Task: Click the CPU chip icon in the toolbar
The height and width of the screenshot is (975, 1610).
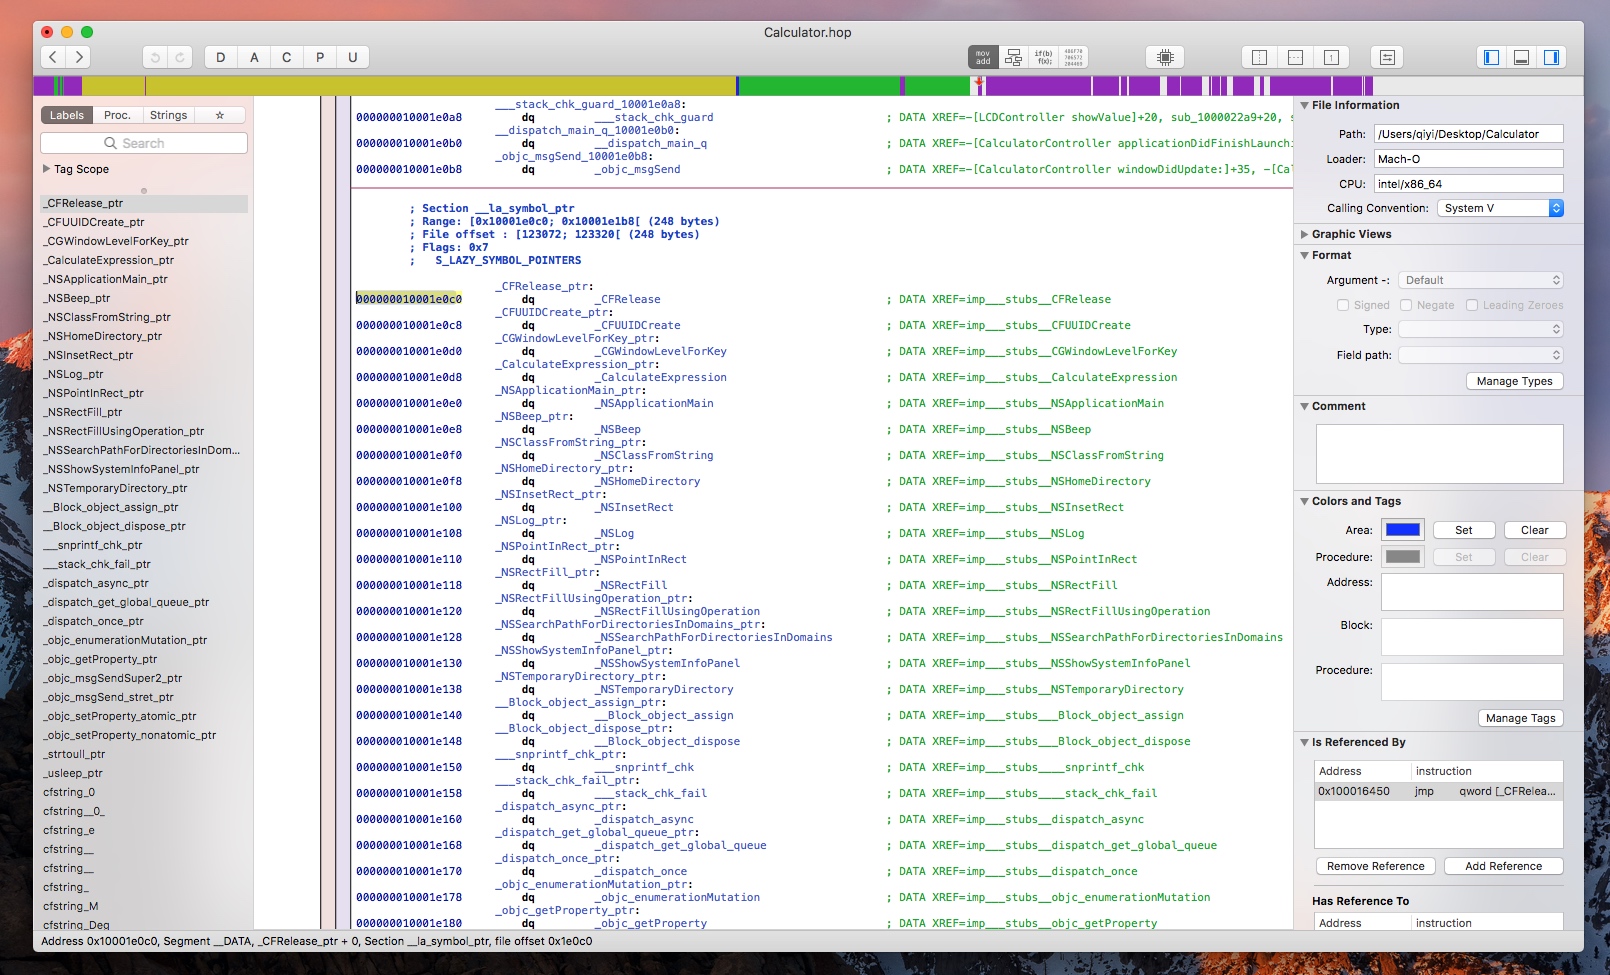Action: tap(1165, 57)
